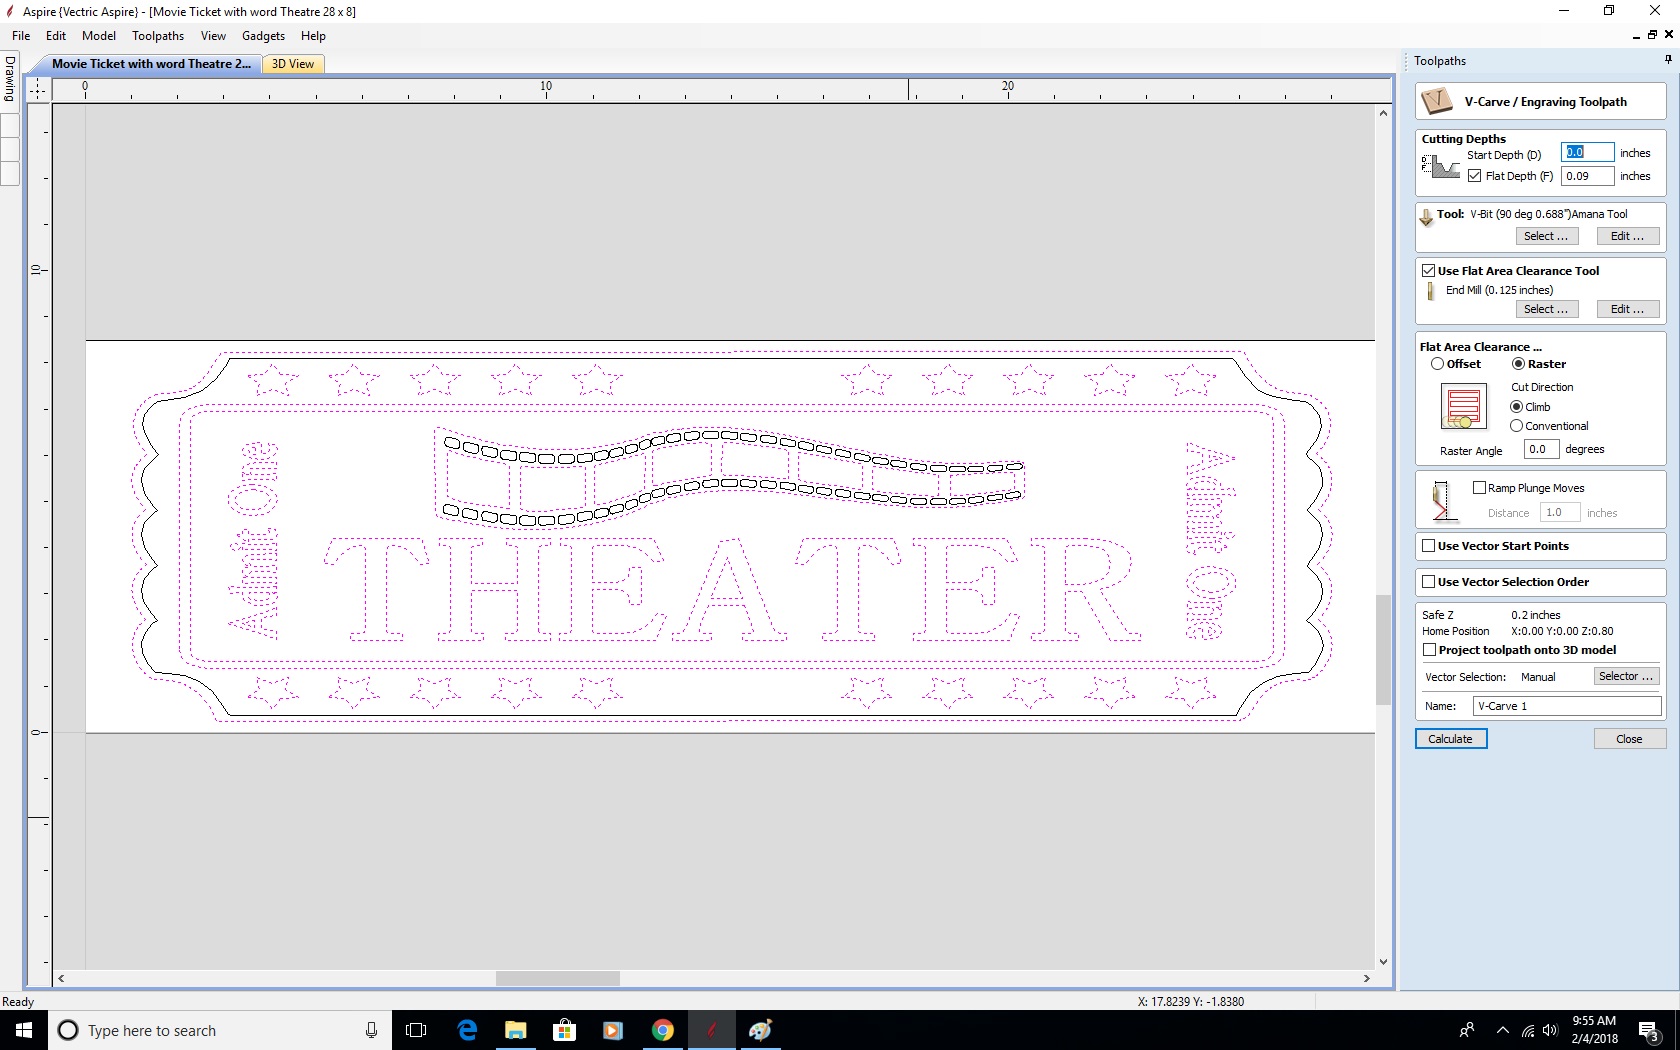Screen dimensions: 1680x1050
Task: Open the Paint app taskbar icon
Action: click(760, 1030)
